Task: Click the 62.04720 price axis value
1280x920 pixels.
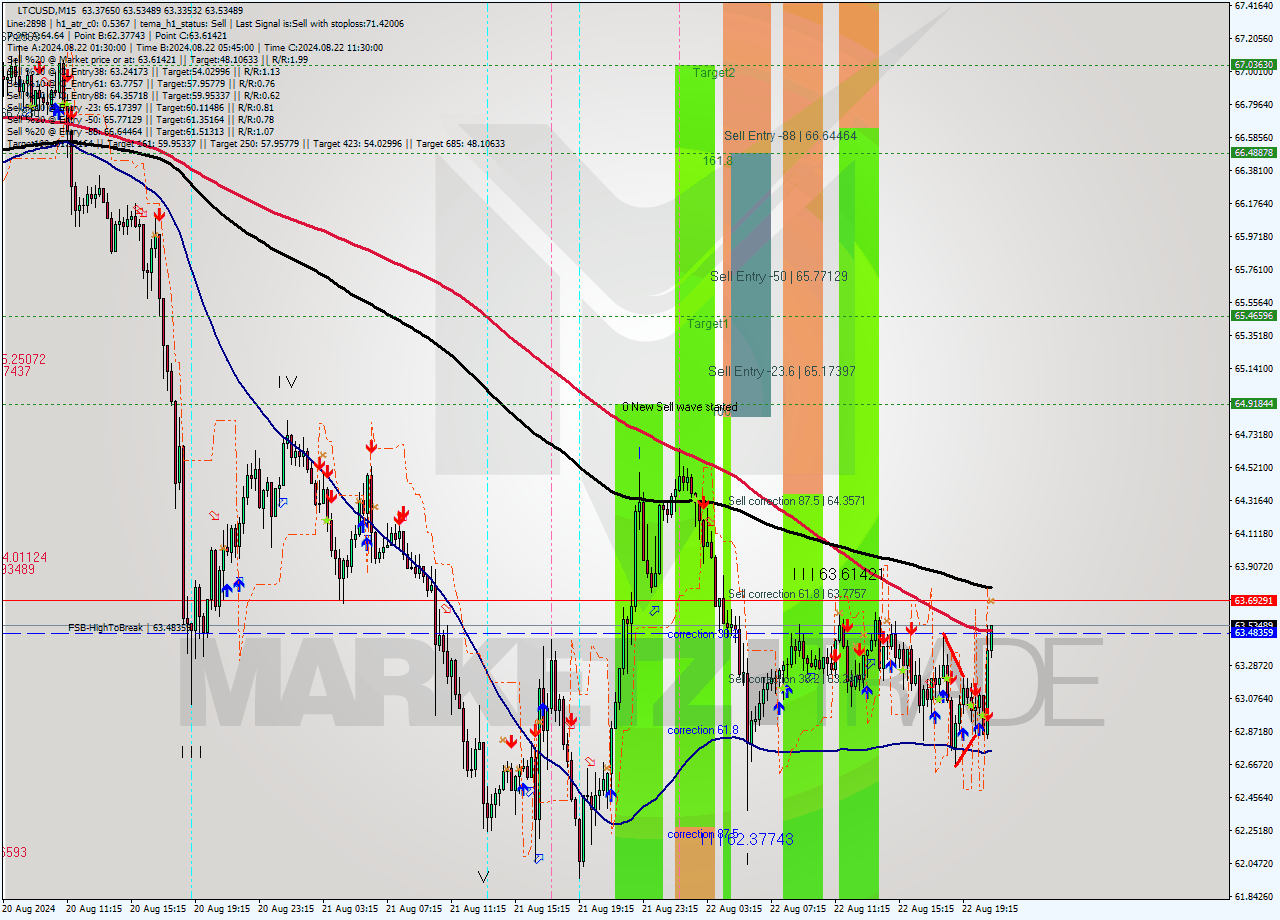Action: point(1253,863)
